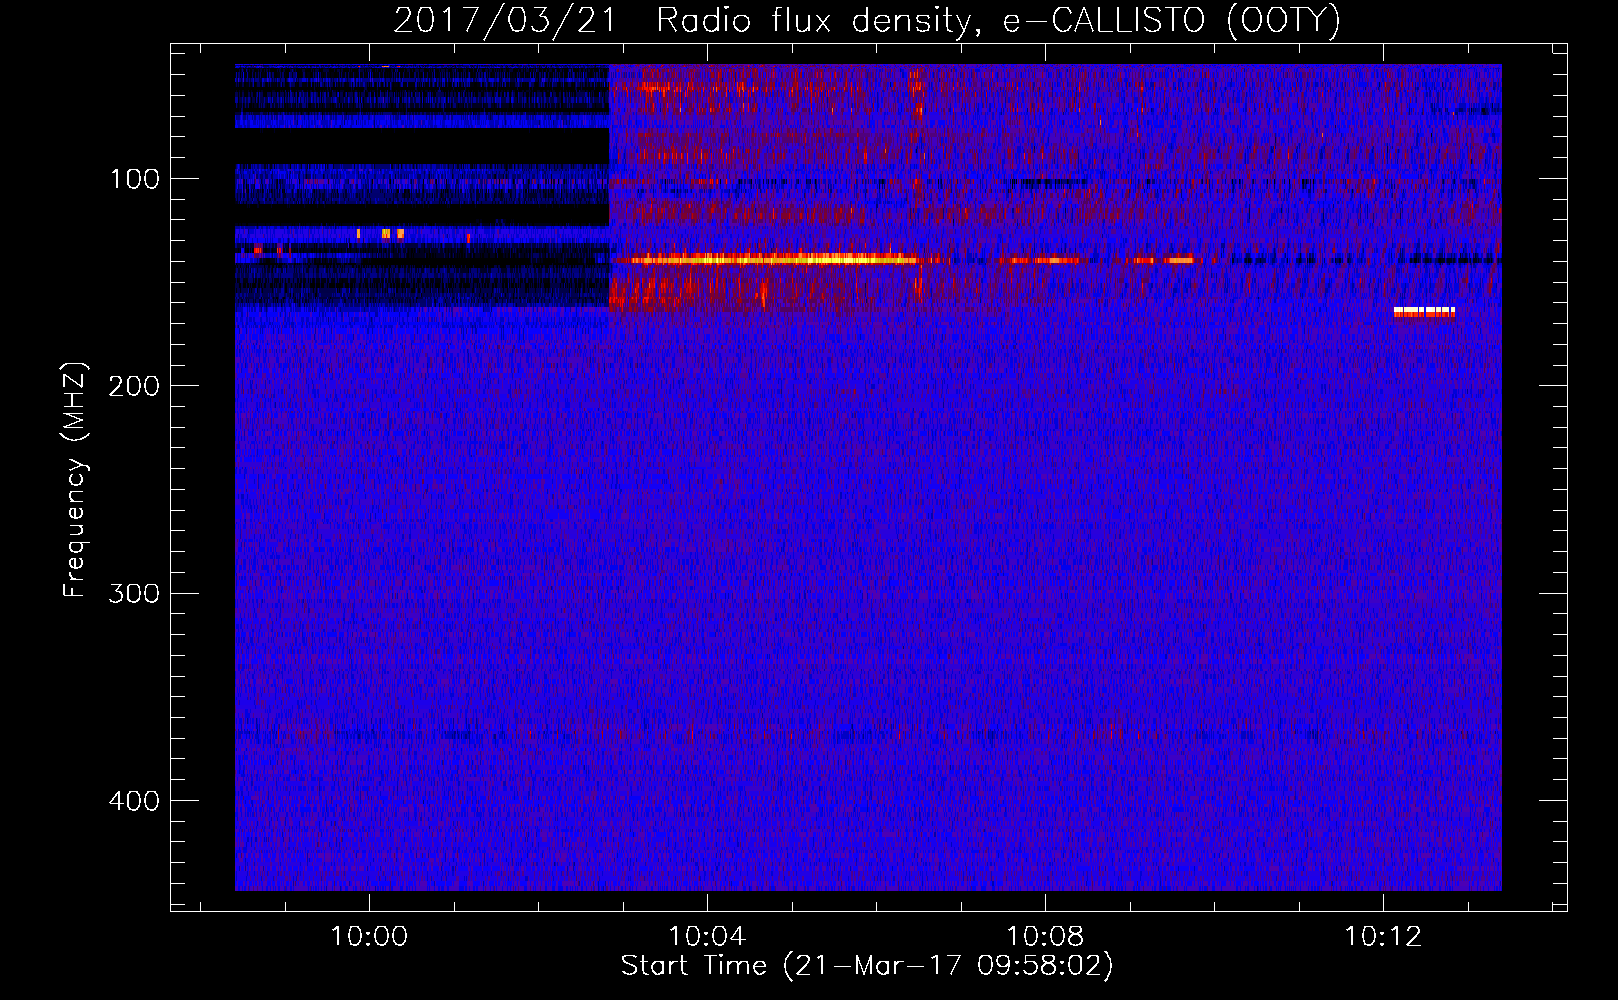Click the 10:04 time tick label
1618x1000 pixels.
(707, 937)
